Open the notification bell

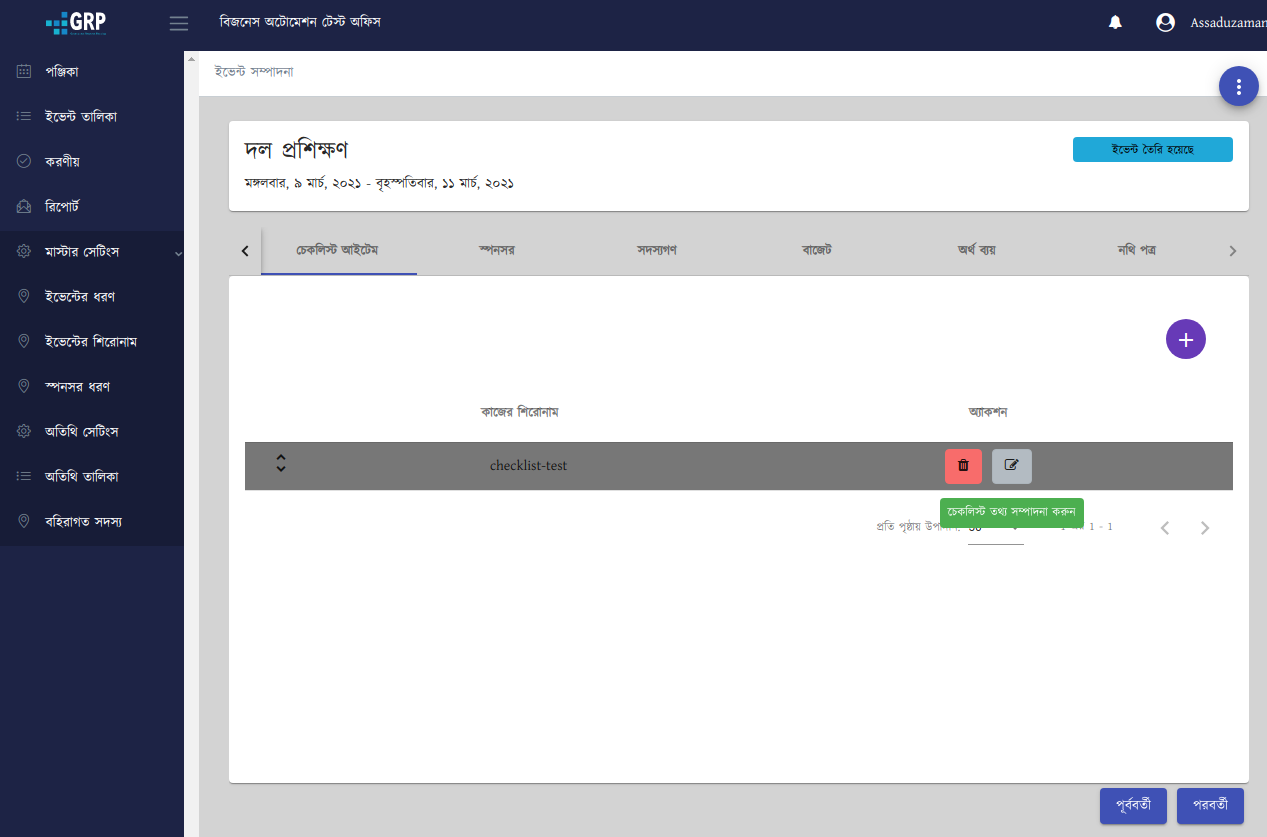(x=1115, y=23)
